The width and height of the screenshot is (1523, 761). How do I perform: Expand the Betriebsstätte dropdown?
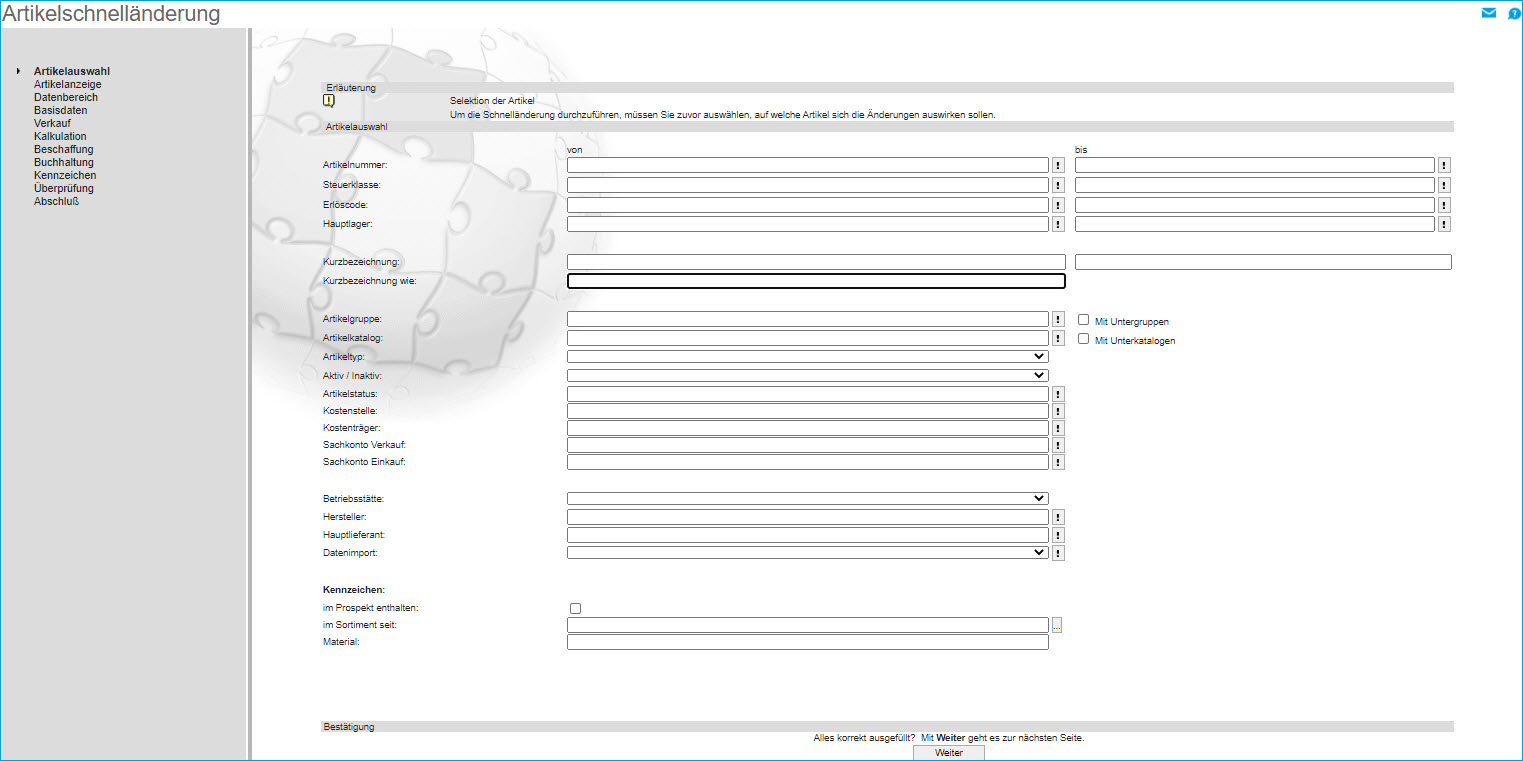(807, 498)
